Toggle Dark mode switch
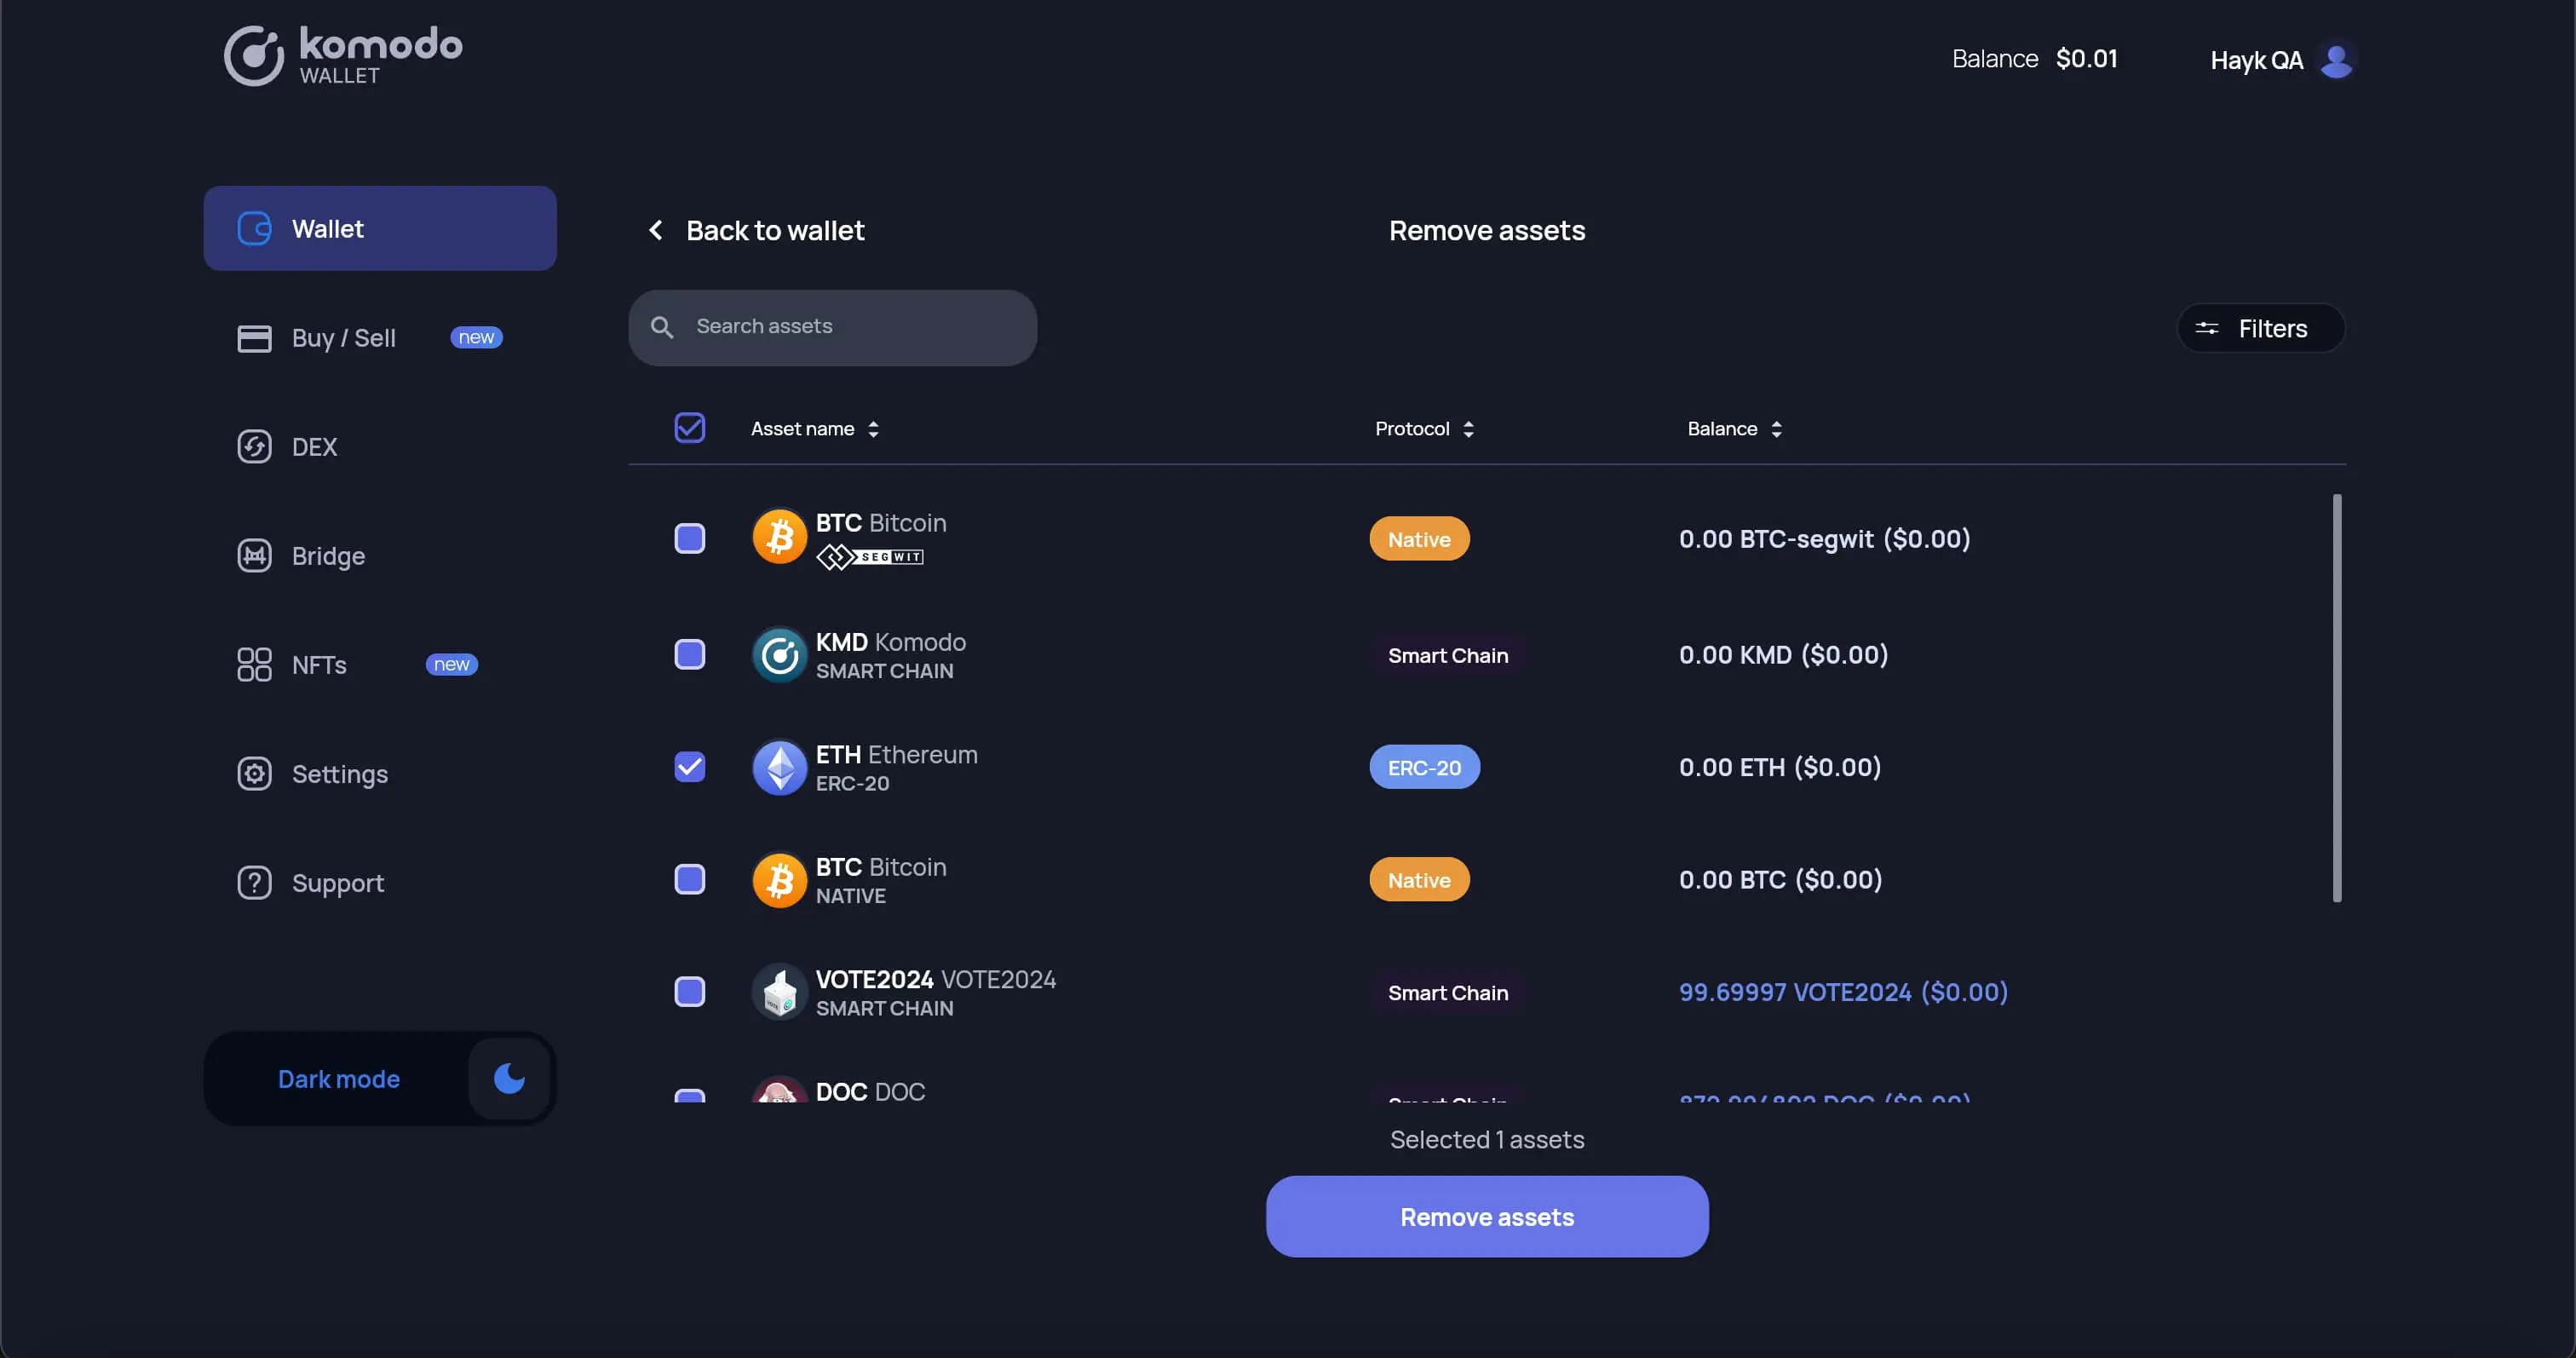 [x=508, y=1077]
